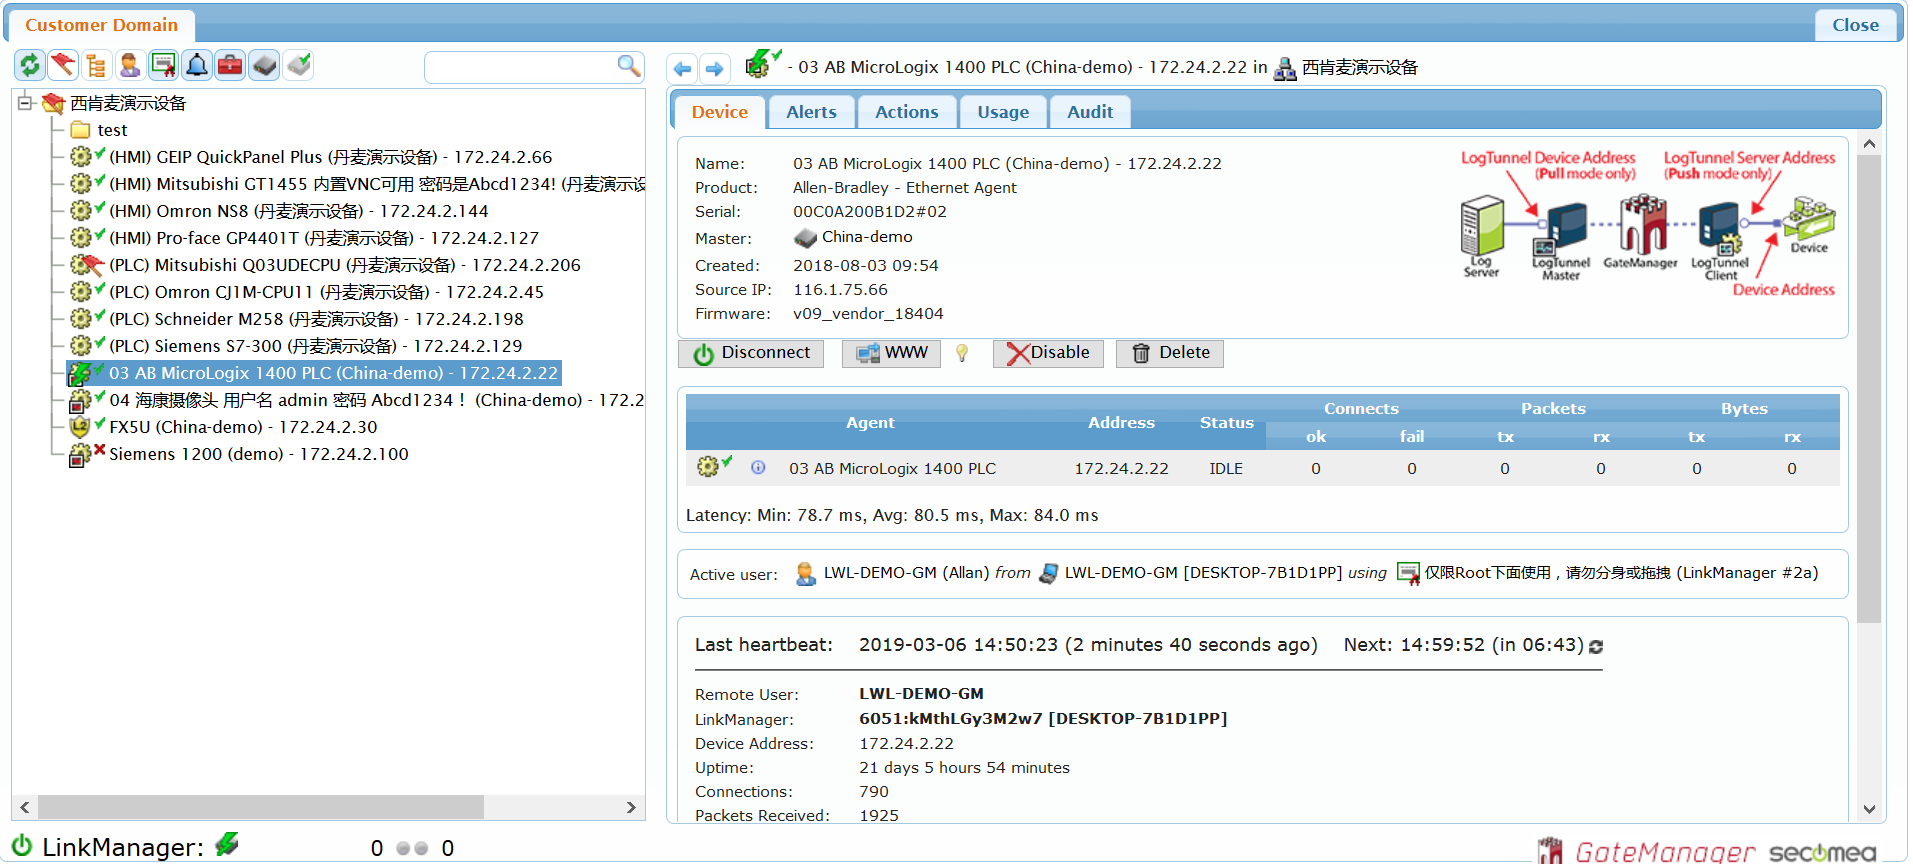This screenshot has width=1913, height=864.
Task: Select GEIP QuickPanel Plus HMI device
Action: coord(330,157)
